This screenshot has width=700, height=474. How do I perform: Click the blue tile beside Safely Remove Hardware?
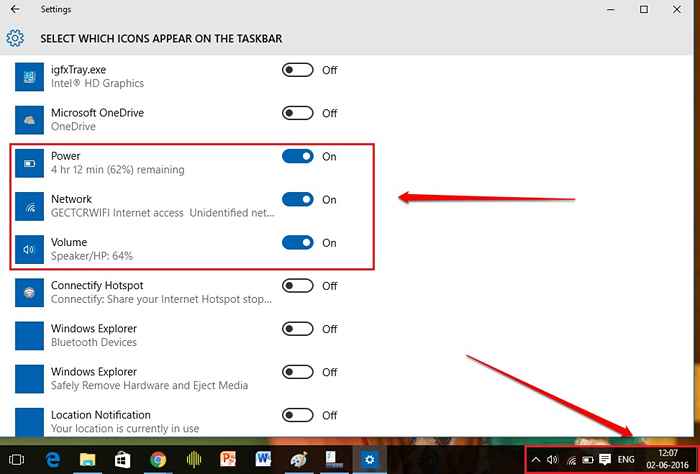coord(29,379)
